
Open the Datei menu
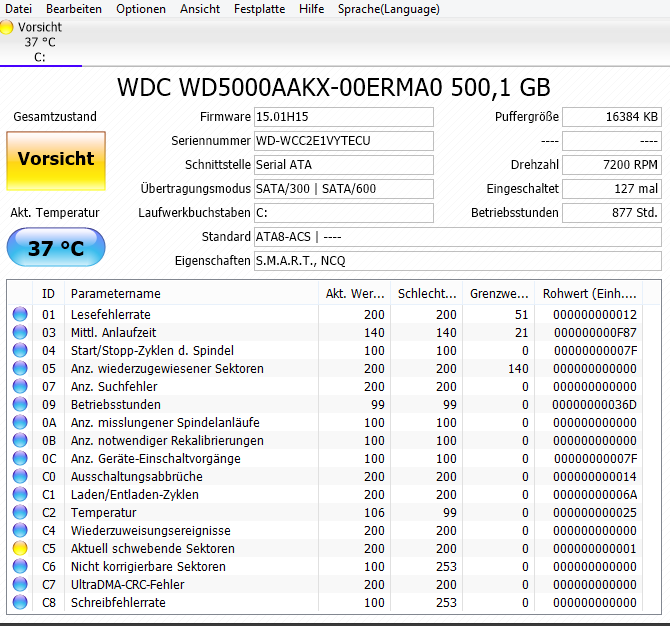(x=18, y=9)
